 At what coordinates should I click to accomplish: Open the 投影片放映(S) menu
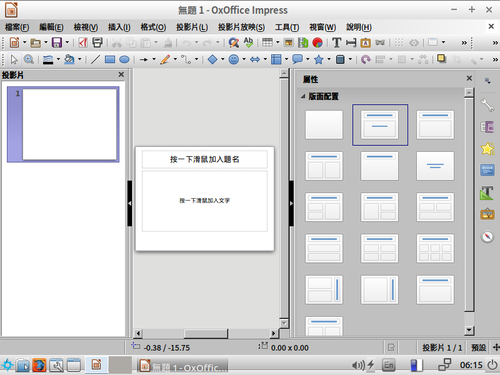[x=242, y=27]
